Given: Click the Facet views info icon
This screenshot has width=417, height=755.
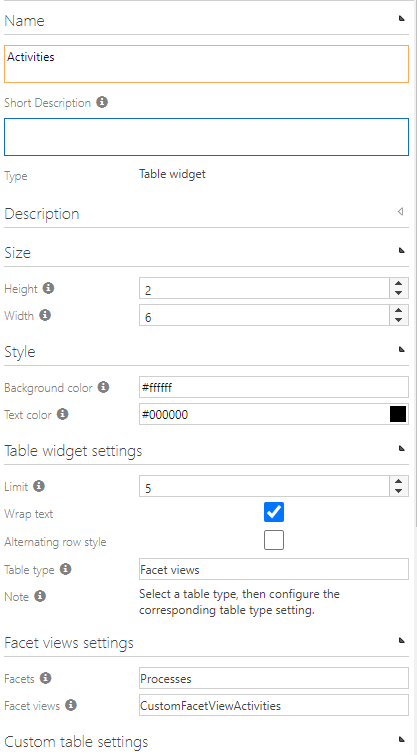Looking at the screenshot, I should point(71,705).
